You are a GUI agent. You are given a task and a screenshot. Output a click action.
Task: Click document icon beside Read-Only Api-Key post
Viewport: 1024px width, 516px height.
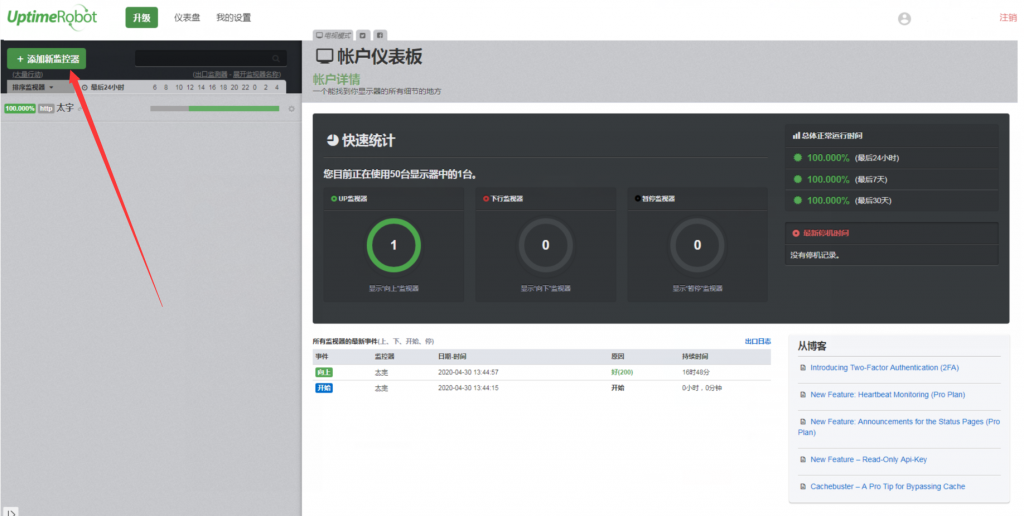[x=803, y=459]
